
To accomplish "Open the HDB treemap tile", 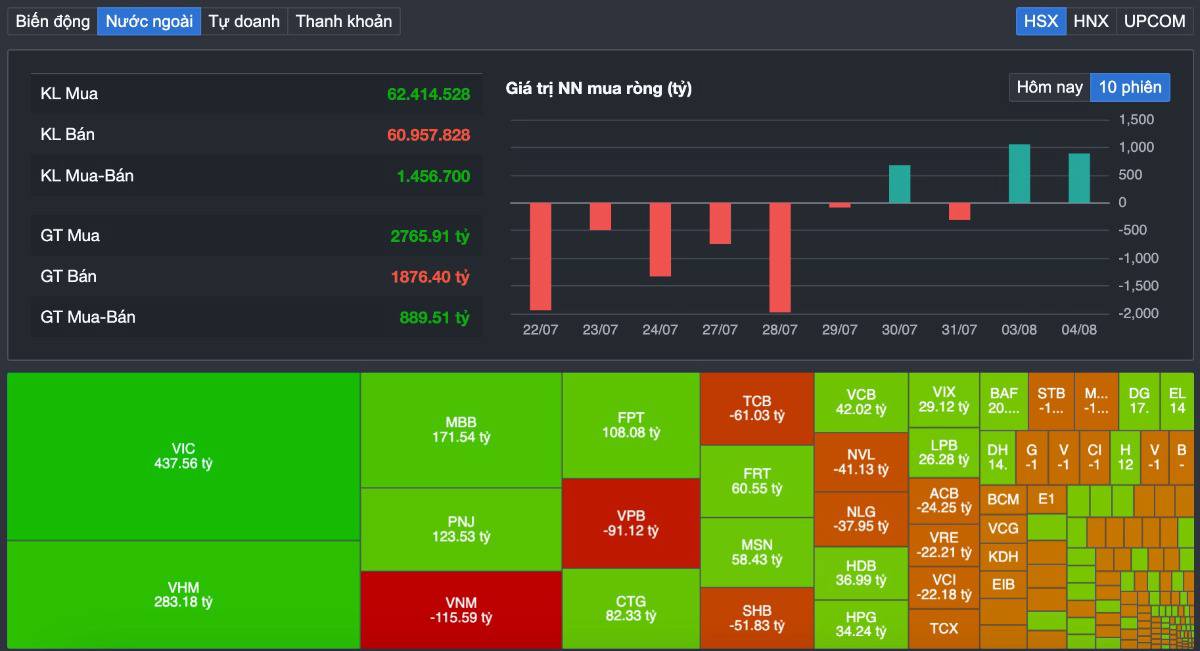I will 861,573.
